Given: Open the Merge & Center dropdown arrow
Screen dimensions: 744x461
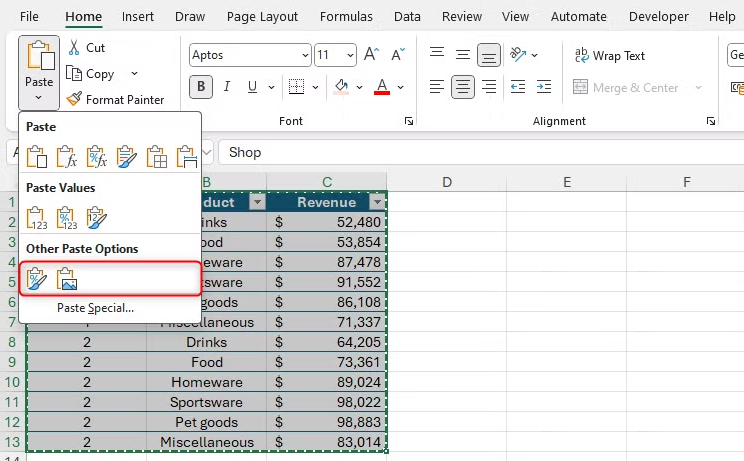Looking at the screenshot, I should pyautogui.click(x=698, y=88).
